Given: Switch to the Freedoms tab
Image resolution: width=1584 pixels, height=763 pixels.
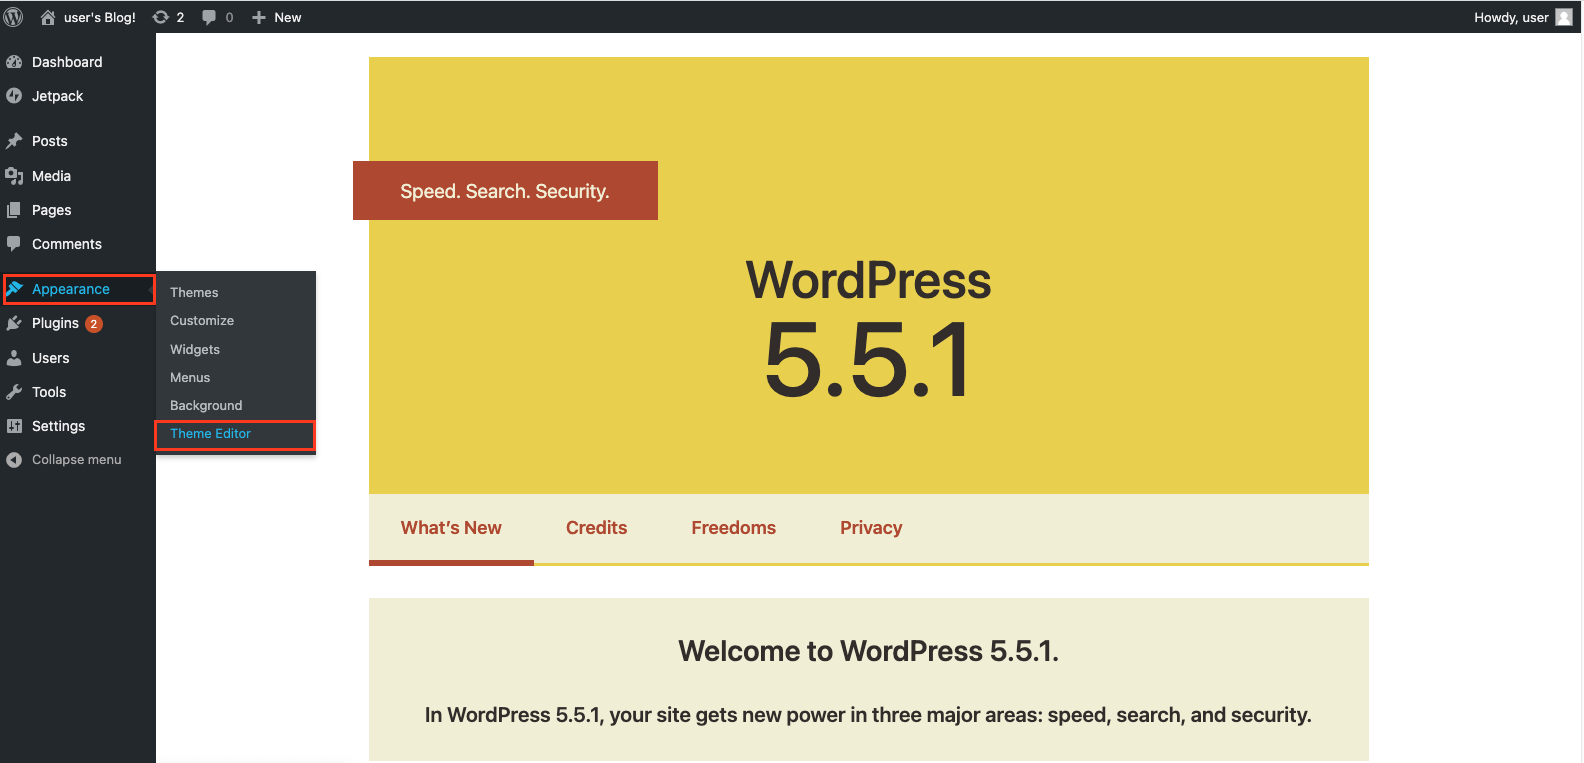Looking at the screenshot, I should 734,528.
